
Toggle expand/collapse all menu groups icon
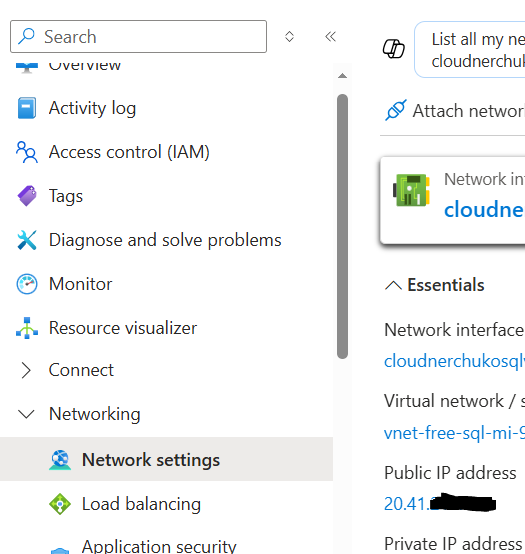coord(289,36)
